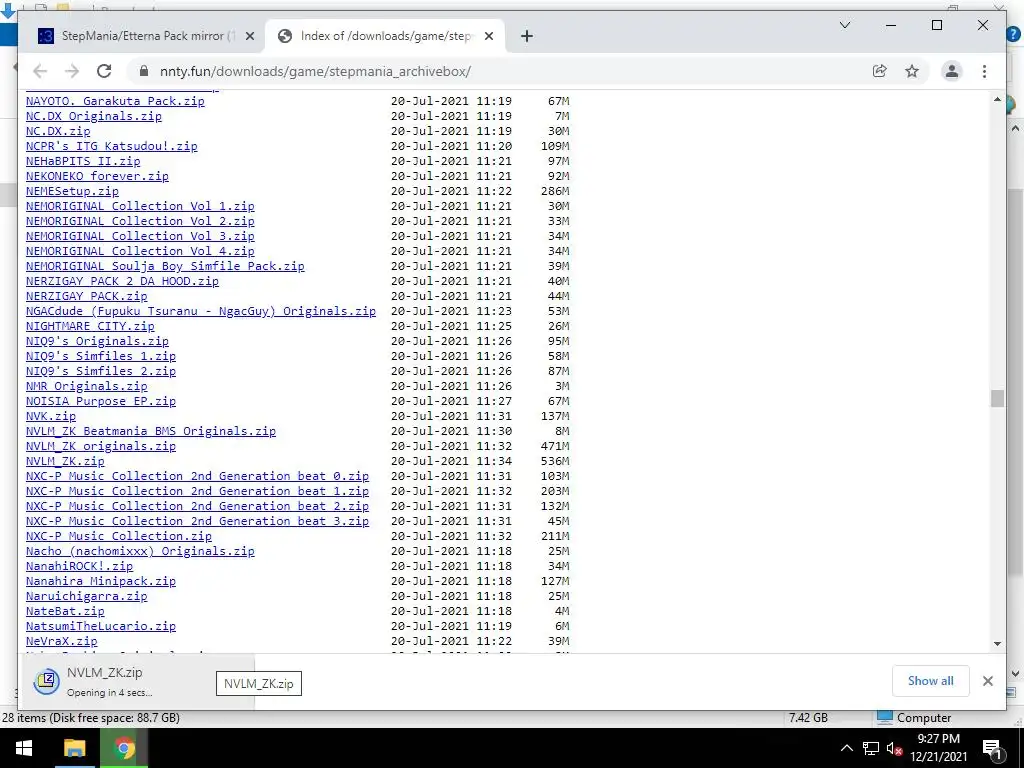Download NEHaBPITS II.zip
1024x768 pixels.
coord(83,161)
